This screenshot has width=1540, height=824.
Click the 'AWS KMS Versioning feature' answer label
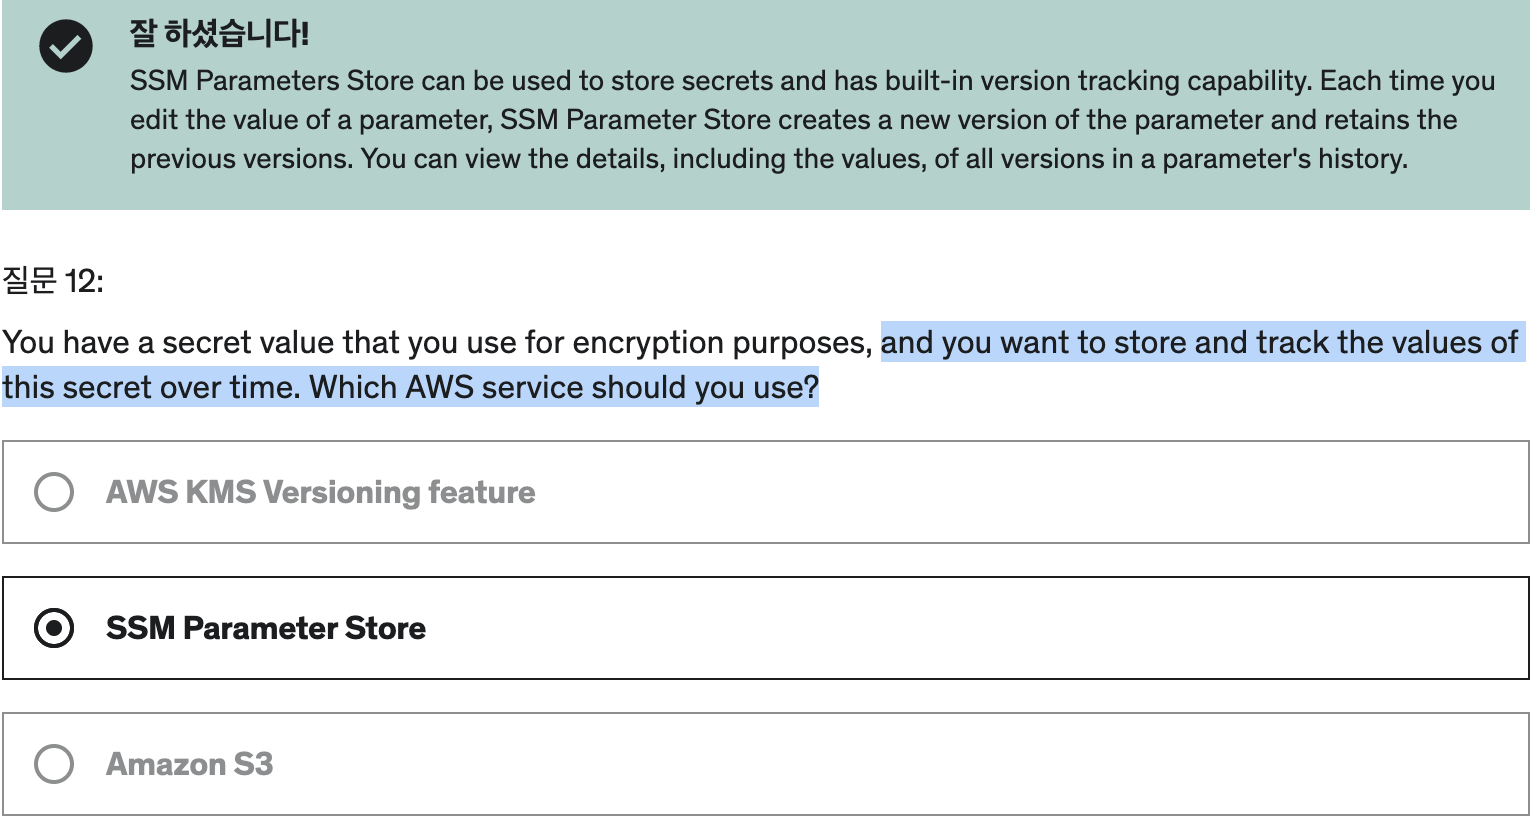(320, 492)
